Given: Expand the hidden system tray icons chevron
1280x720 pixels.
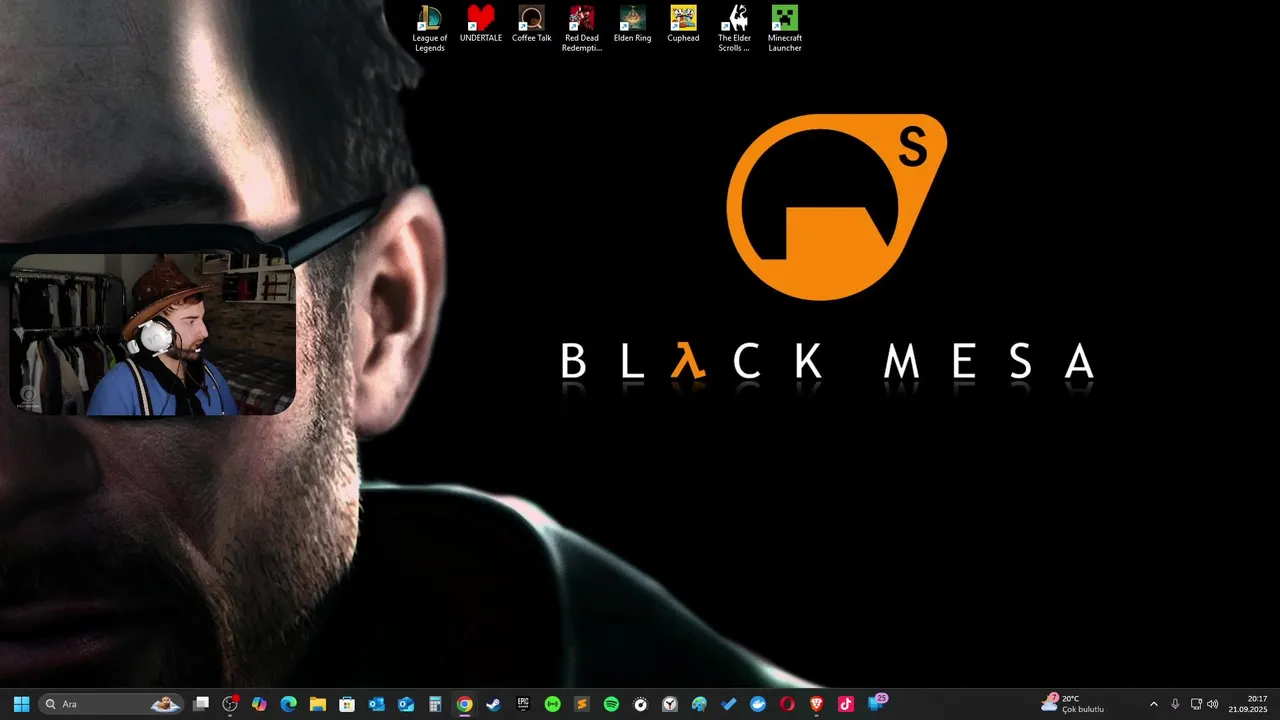Looking at the screenshot, I should [1153, 704].
